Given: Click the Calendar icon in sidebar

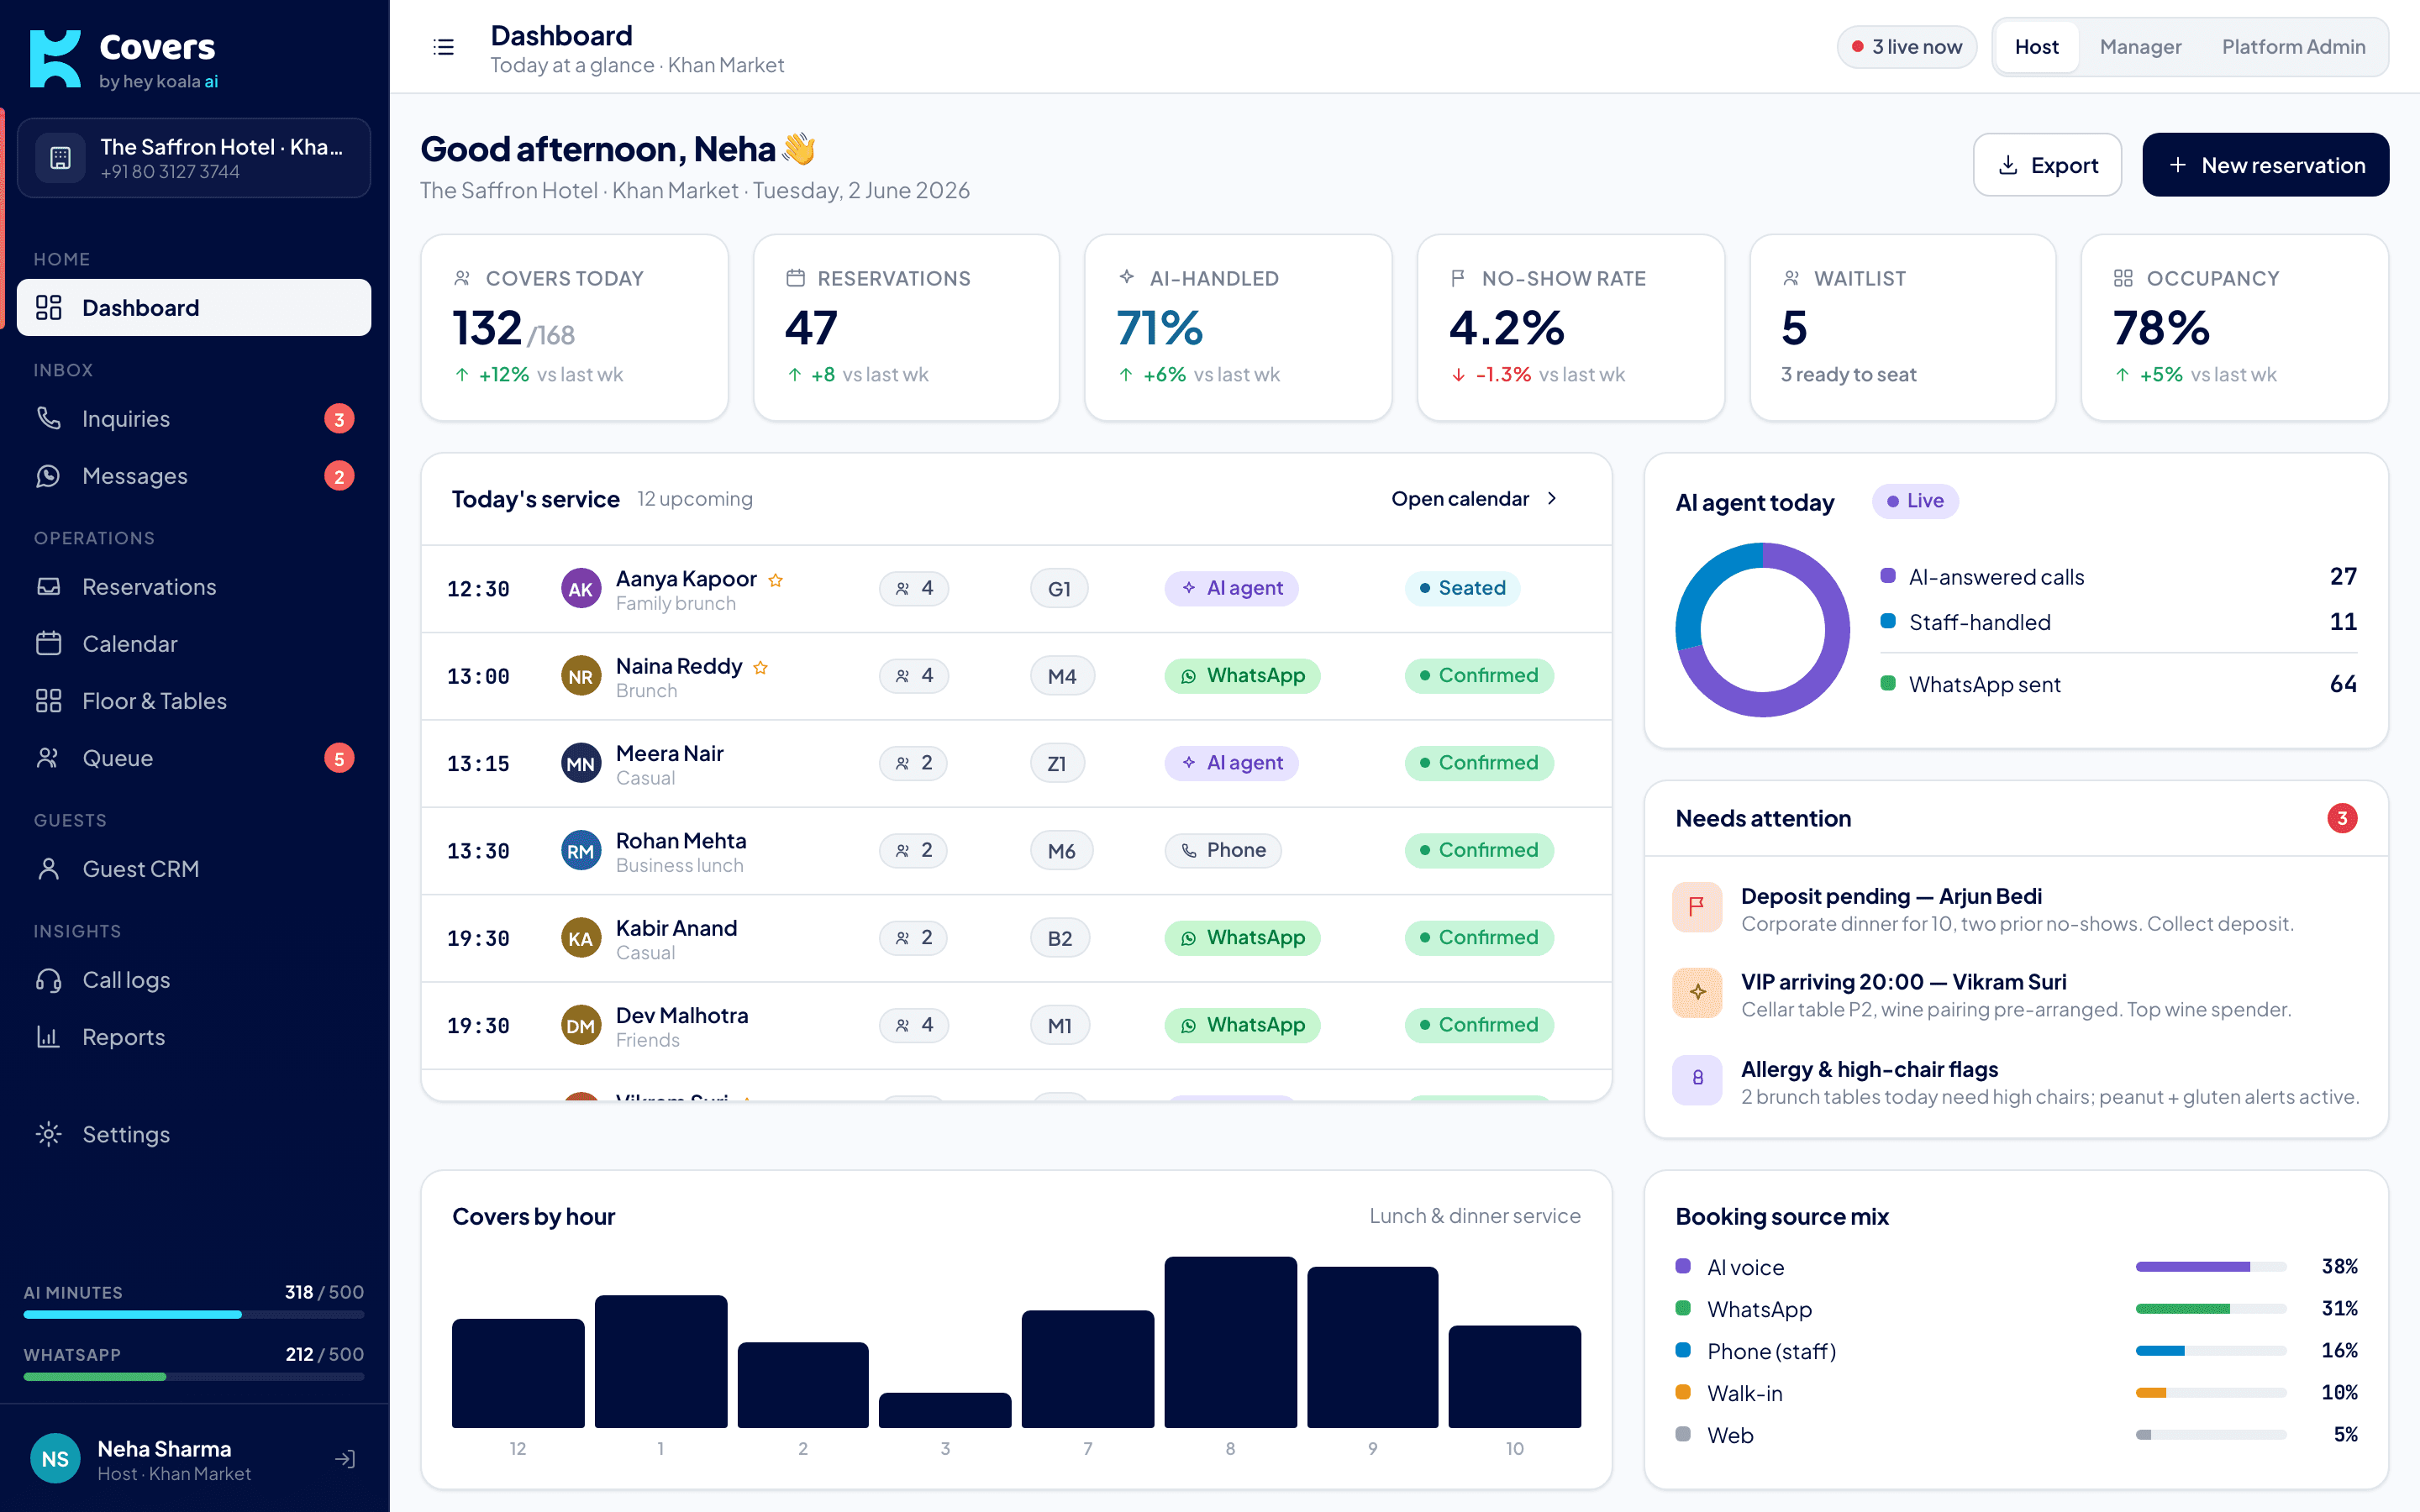Looking at the screenshot, I should [x=49, y=643].
